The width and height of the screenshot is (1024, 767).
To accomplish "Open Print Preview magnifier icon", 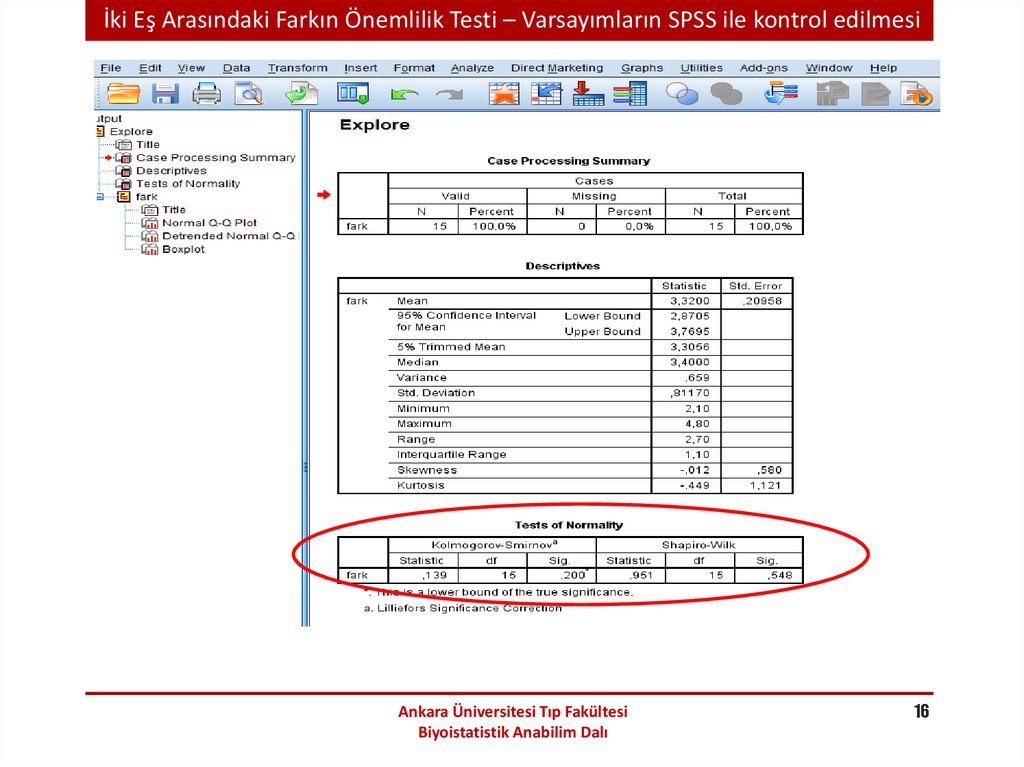I will click(247, 94).
